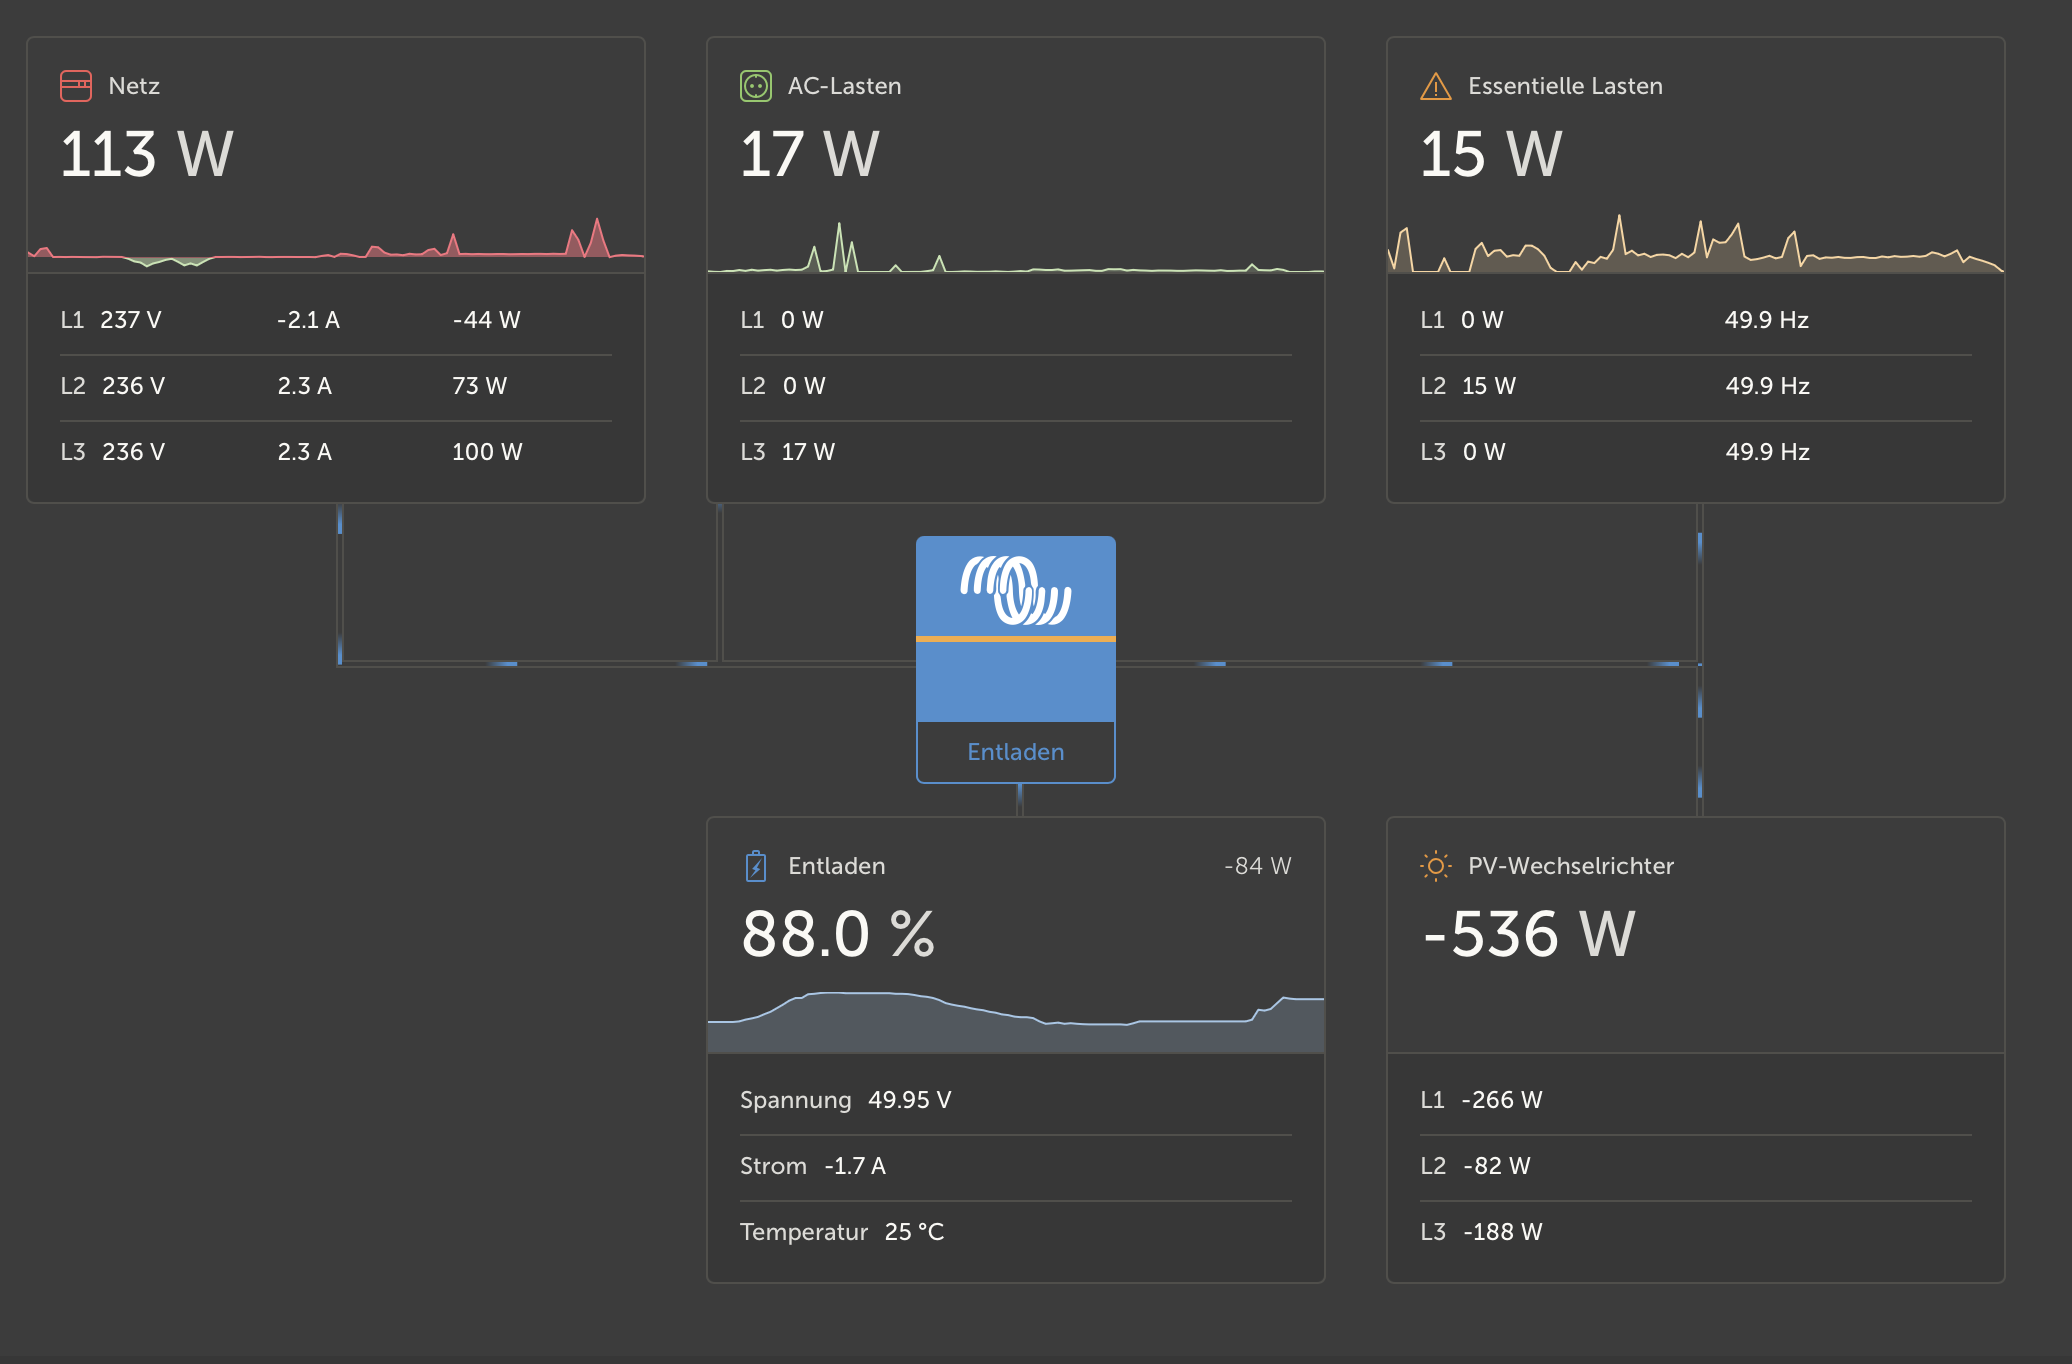The image size is (2072, 1364).
Task: Click the Victron logo on inverter tile
Action: (x=1015, y=590)
